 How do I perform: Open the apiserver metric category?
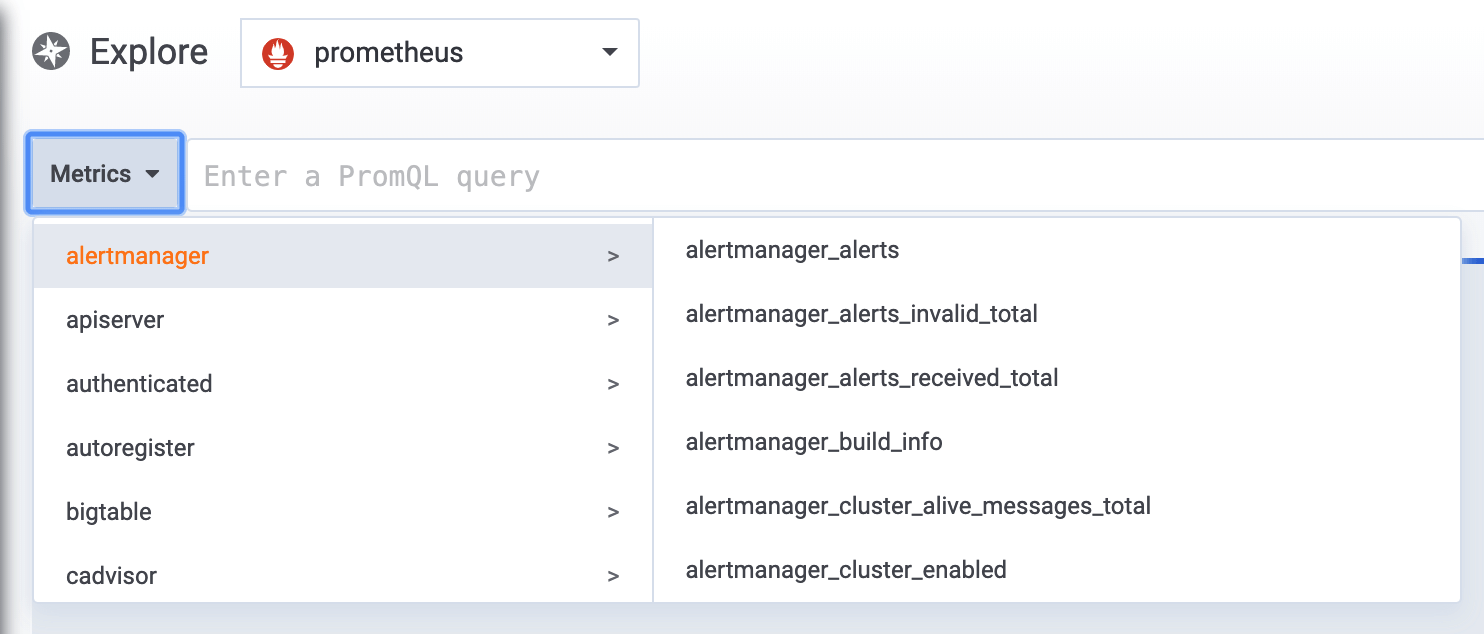pos(115,320)
